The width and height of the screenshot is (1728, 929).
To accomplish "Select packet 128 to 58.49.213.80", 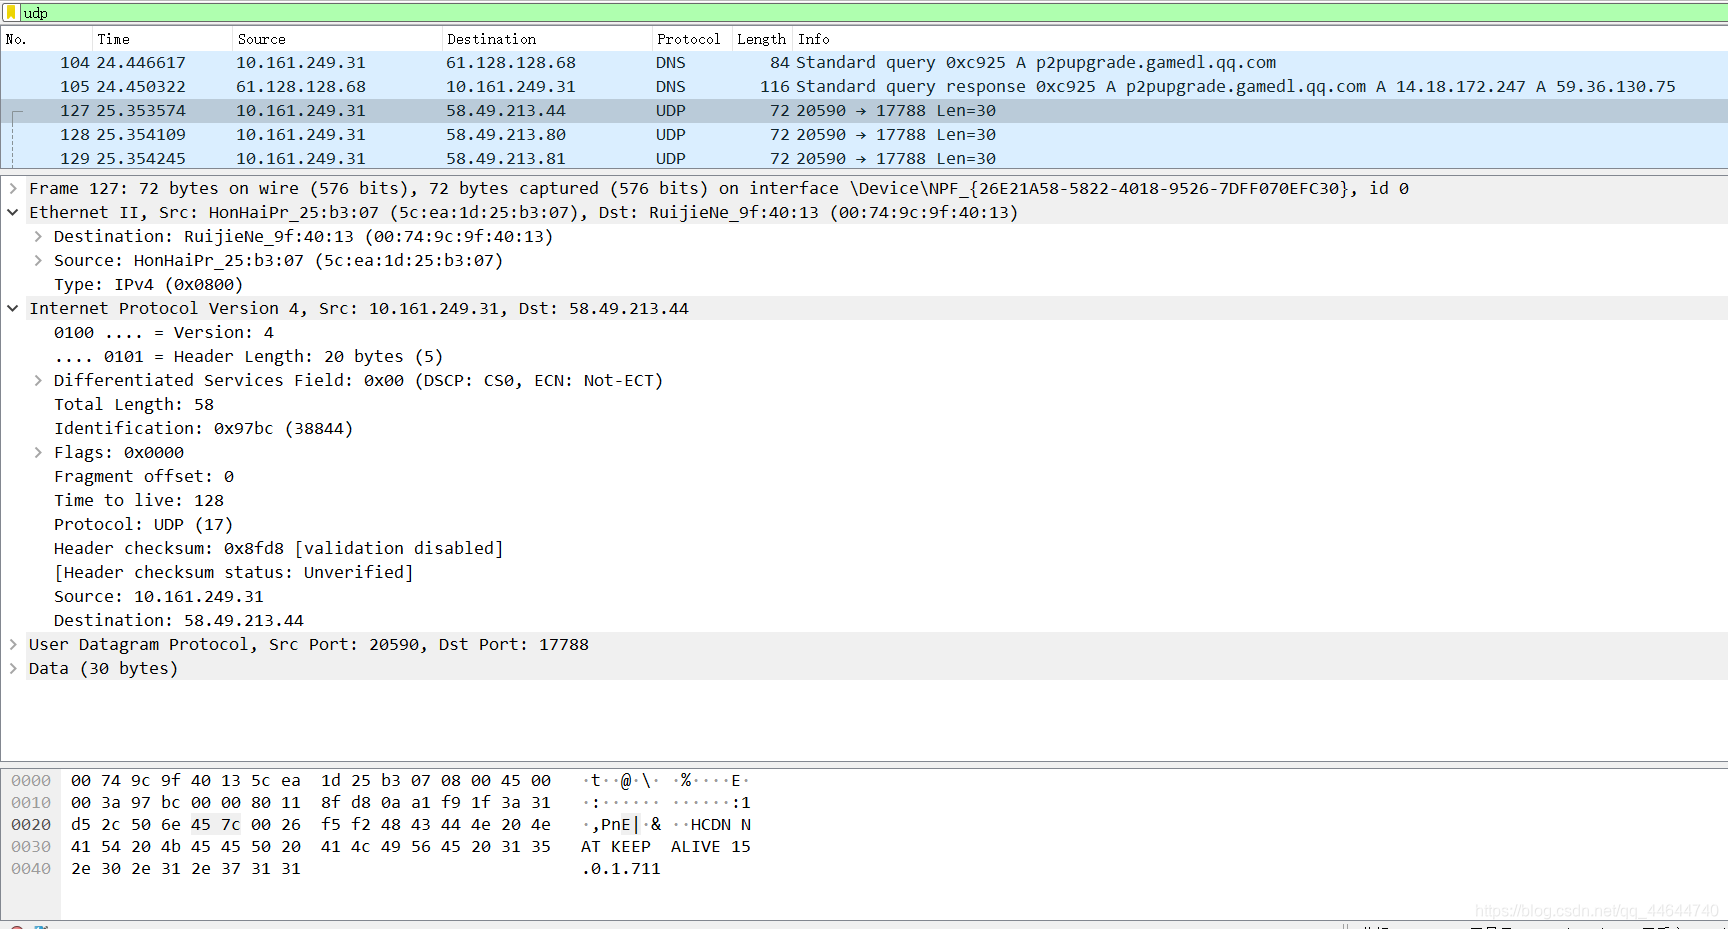I will tap(864, 134).
